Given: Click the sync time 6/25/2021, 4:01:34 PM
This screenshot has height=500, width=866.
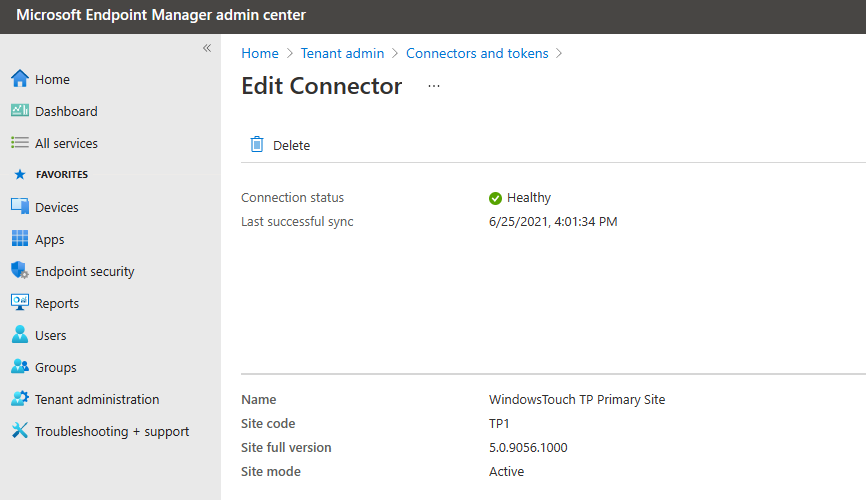Looking at the screenshot, I should coord(553,222).
